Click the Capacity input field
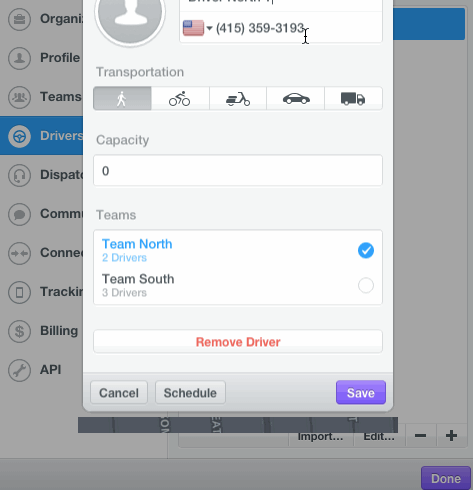This screenshot has height=490, width=473. coord(238,170)
